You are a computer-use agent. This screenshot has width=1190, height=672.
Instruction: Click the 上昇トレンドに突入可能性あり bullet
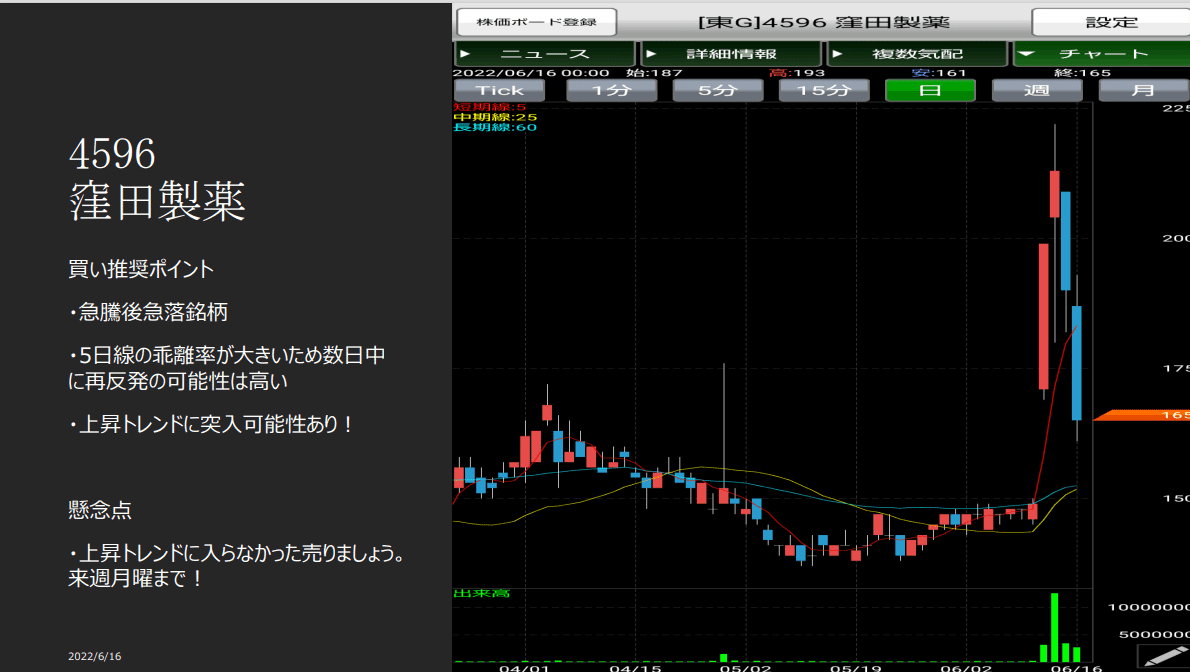tap(210, 424)
